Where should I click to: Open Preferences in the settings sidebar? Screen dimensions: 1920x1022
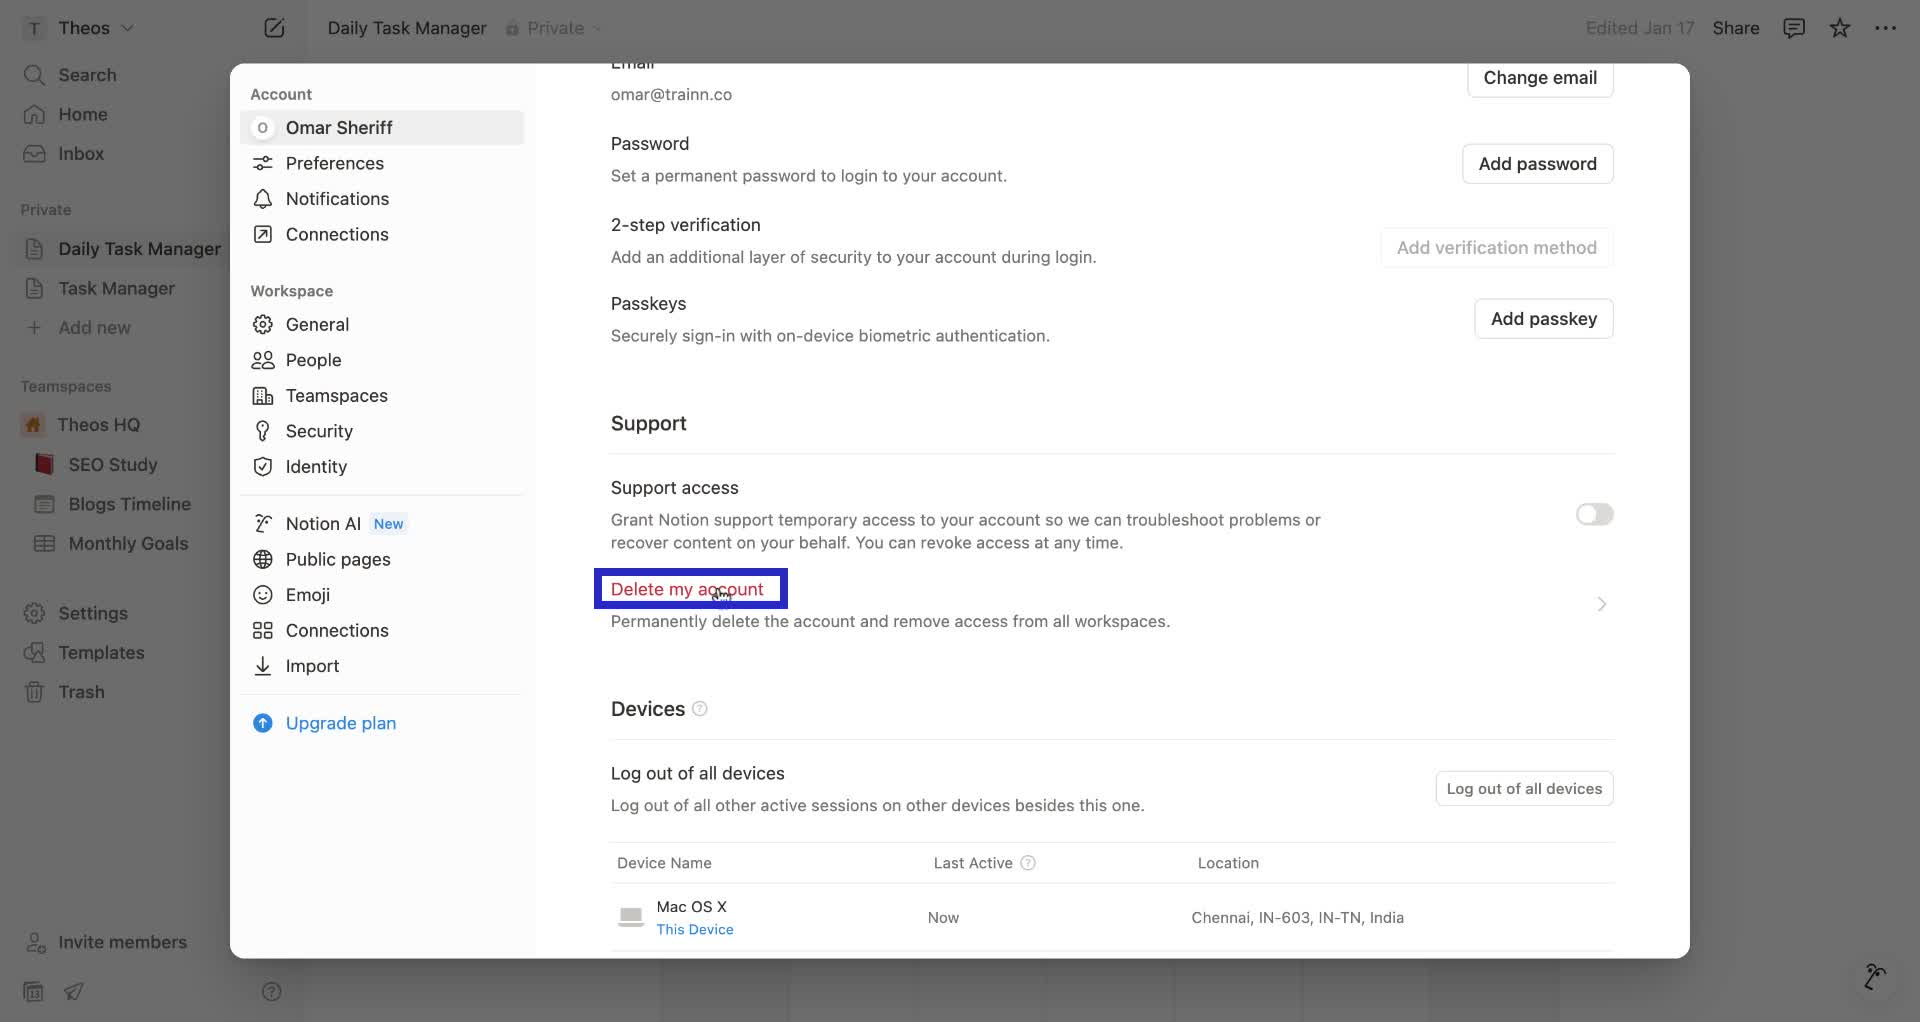pyautogui.click(x=333, y=163)
